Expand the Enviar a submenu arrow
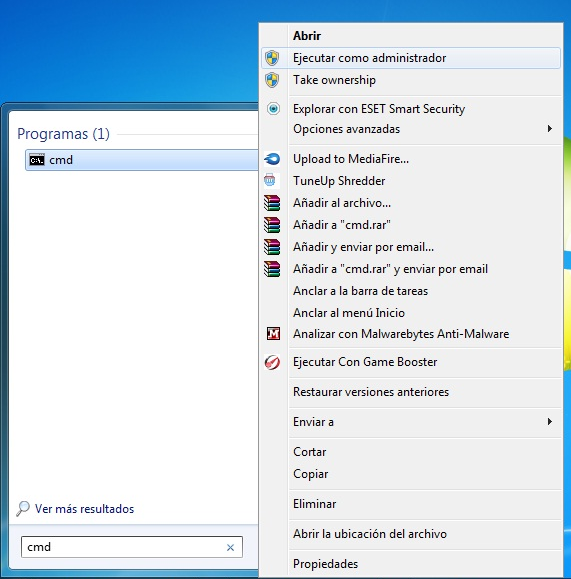This screenshot has width=571, height=579. [x=550, y=421]
